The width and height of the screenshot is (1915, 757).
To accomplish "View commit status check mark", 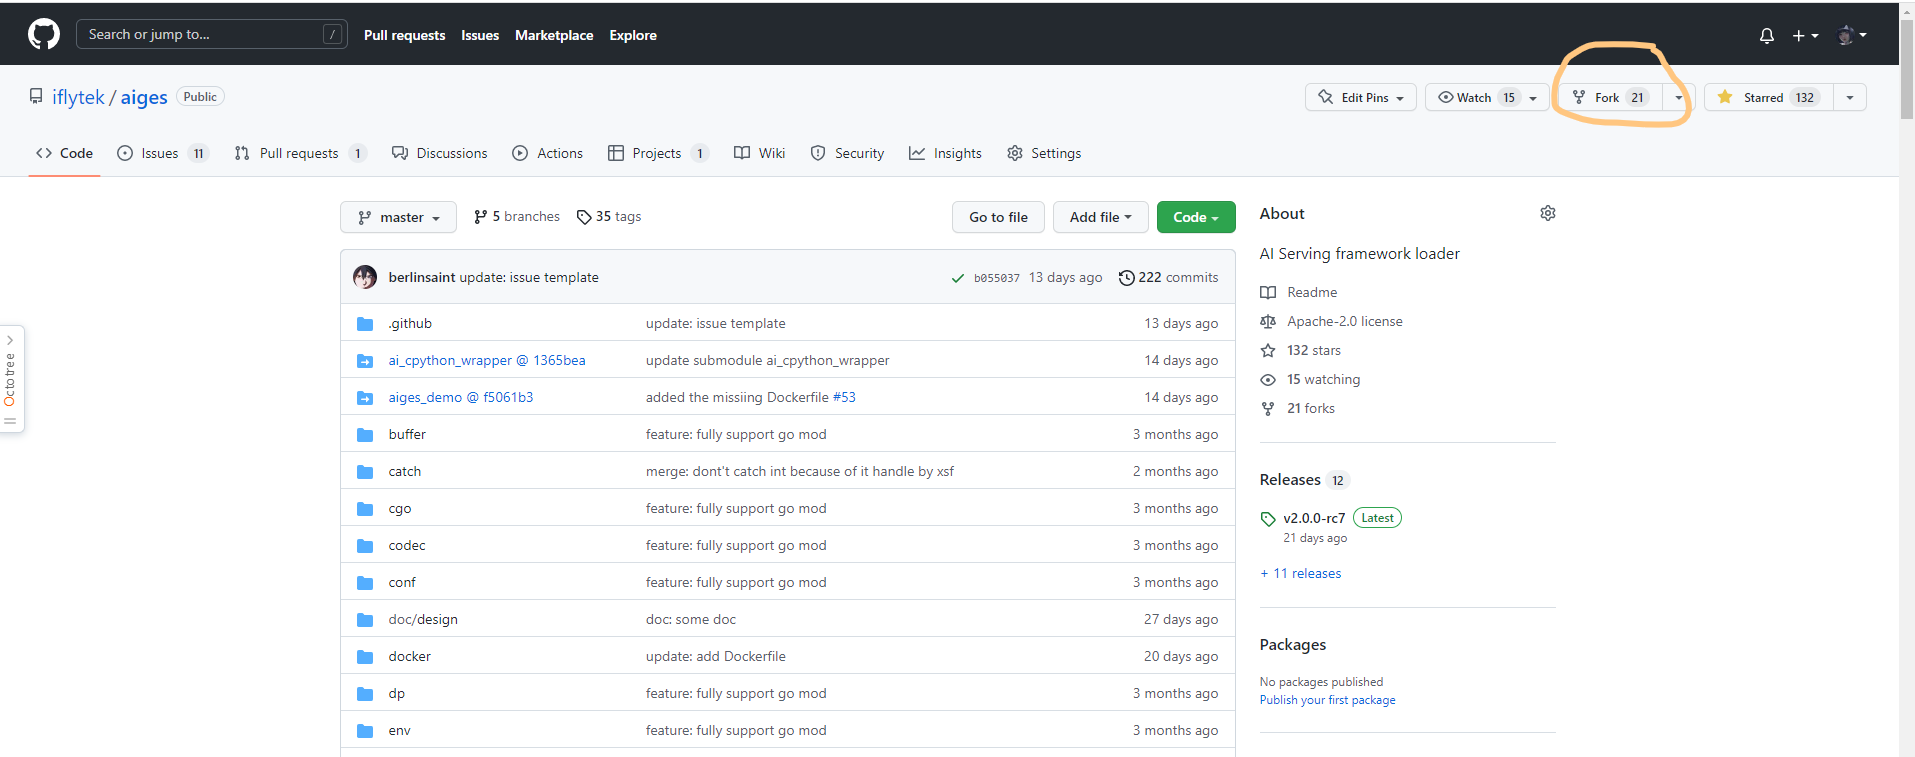I will coord(958,278).
